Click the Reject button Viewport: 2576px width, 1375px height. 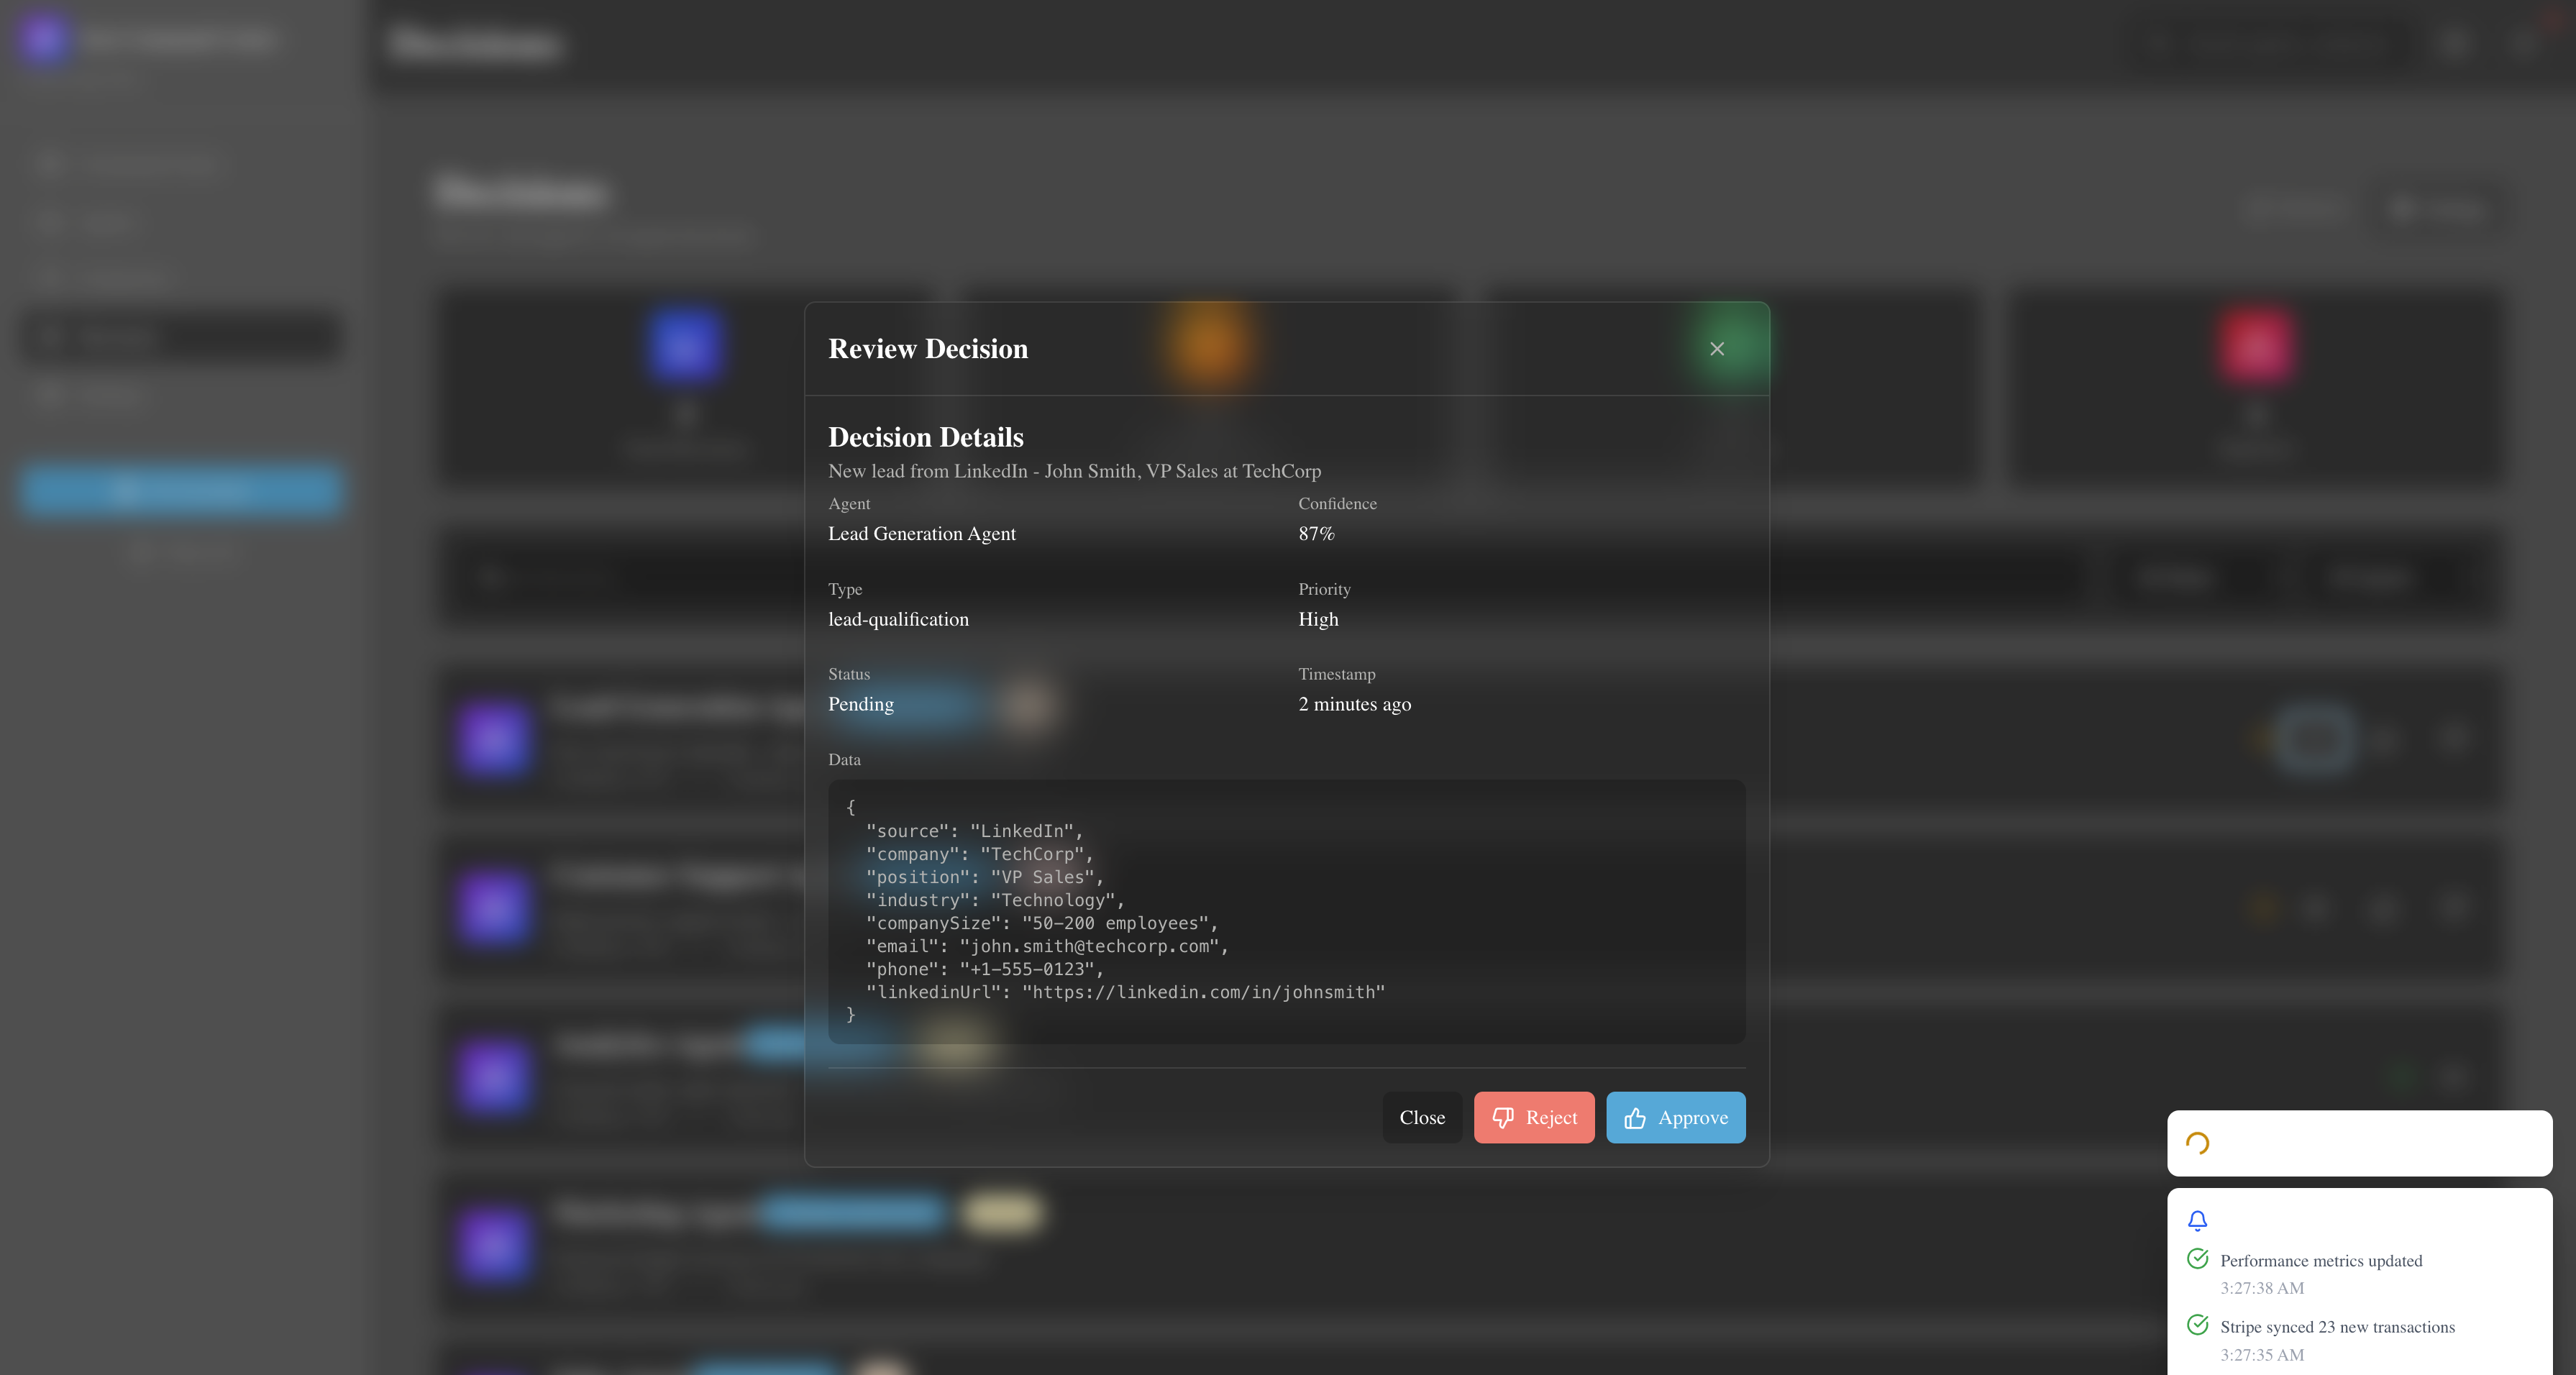1533,1117
